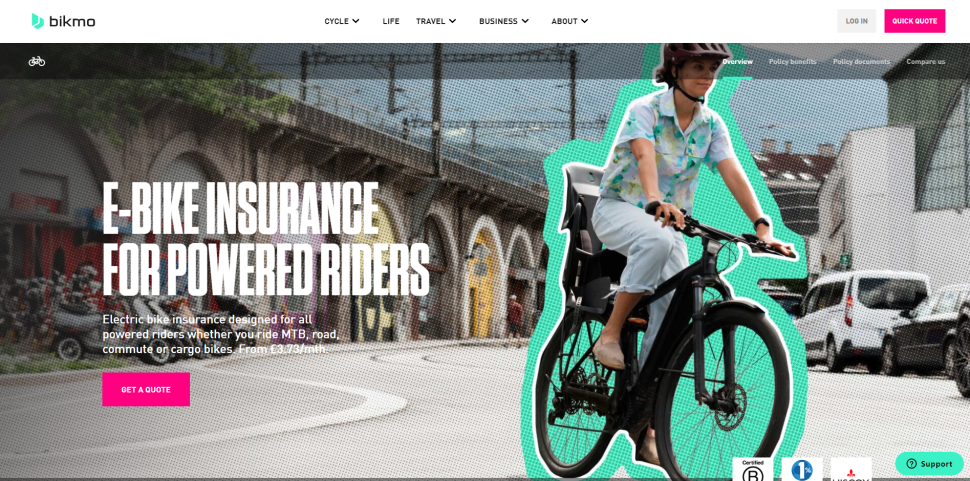
Task: Open the Certified B Corp badge
Action: coord(752,470)
